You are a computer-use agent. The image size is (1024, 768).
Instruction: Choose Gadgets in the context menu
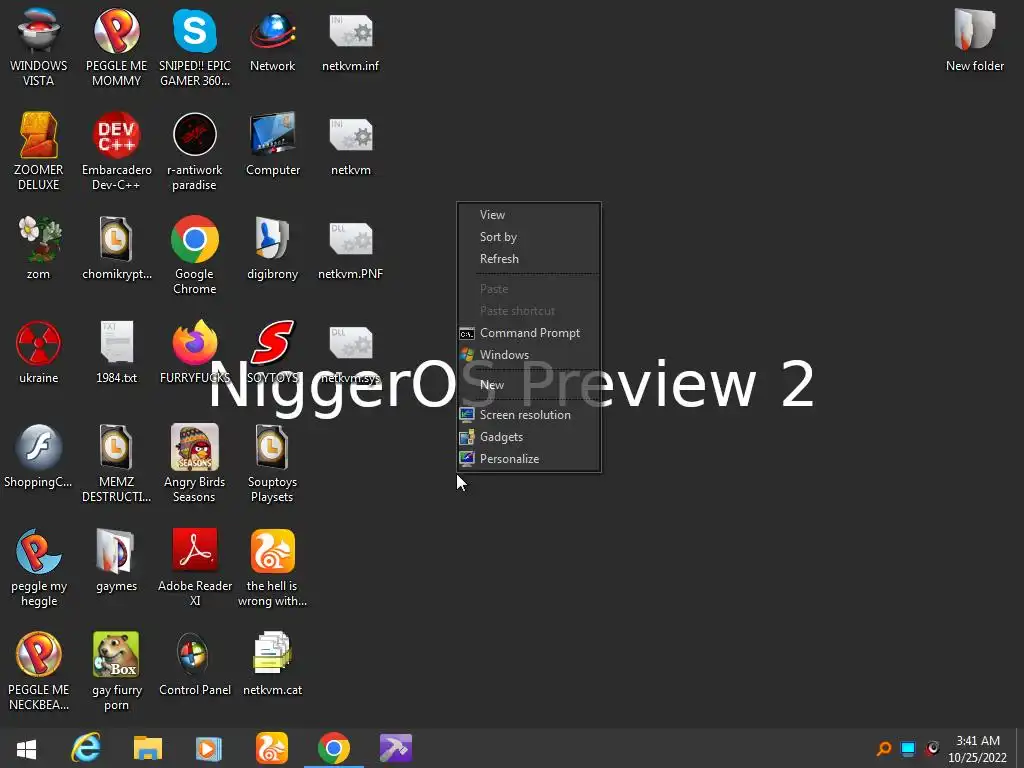(x=529, y=437)
